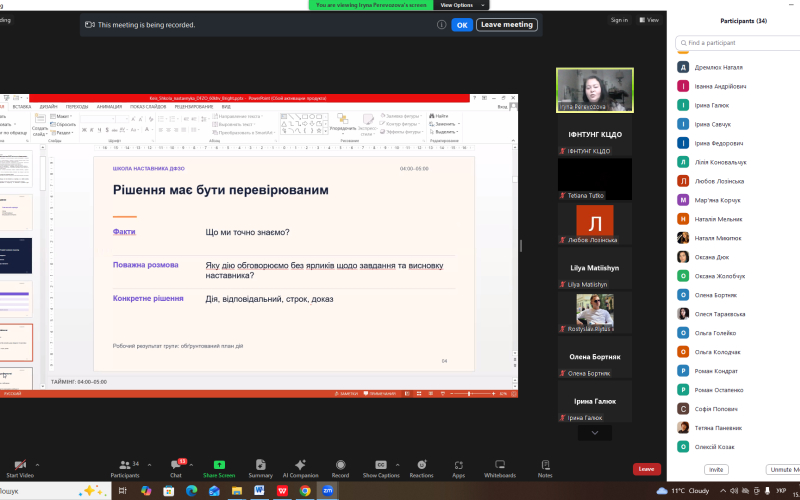This screenshot has width=800, height=500.
Task: Expand video options caret beside Start Video
Action: (37, 465)
